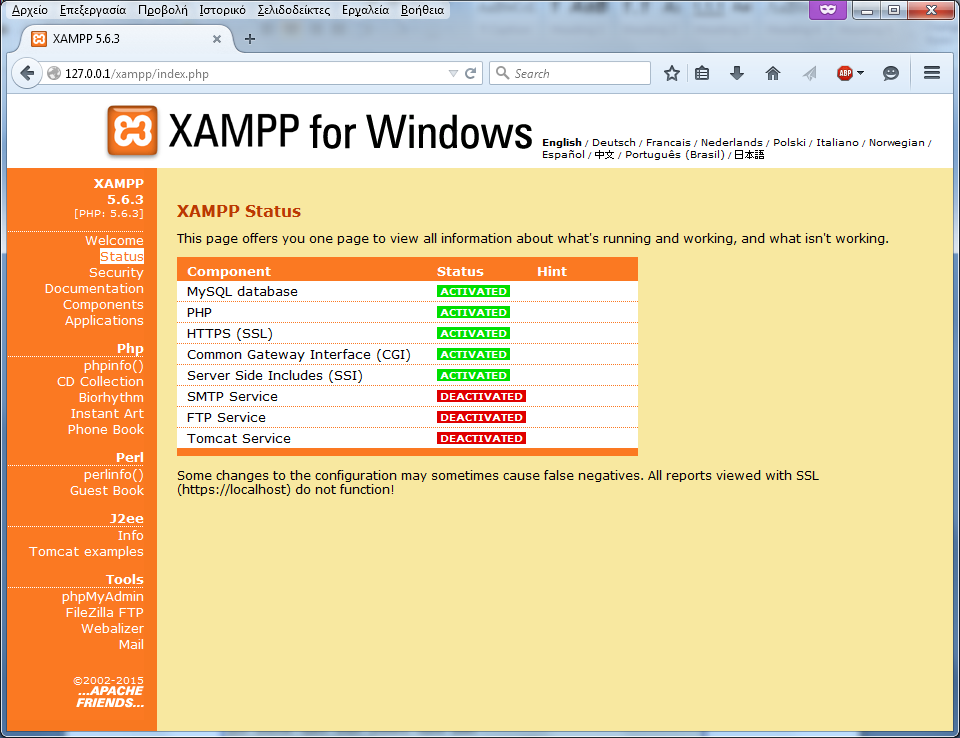Open the Documentation sidebar link

coord(94,288)
